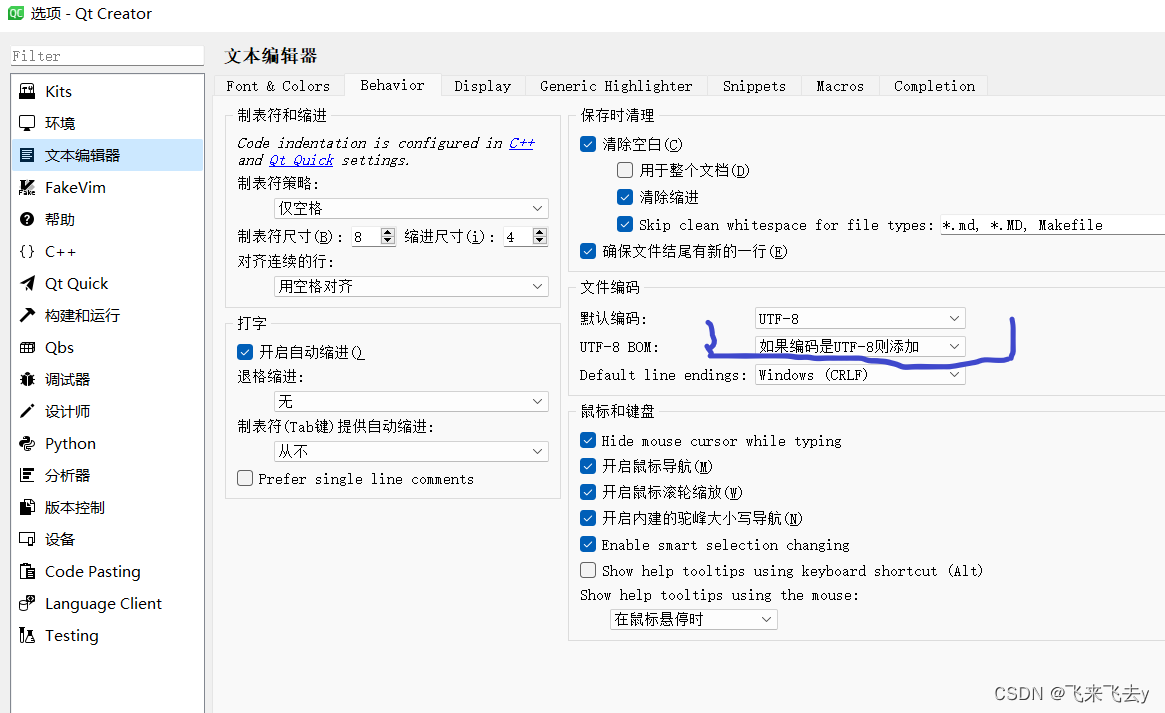
Task: Switch to the Display tab
Action: pos(483,86)
